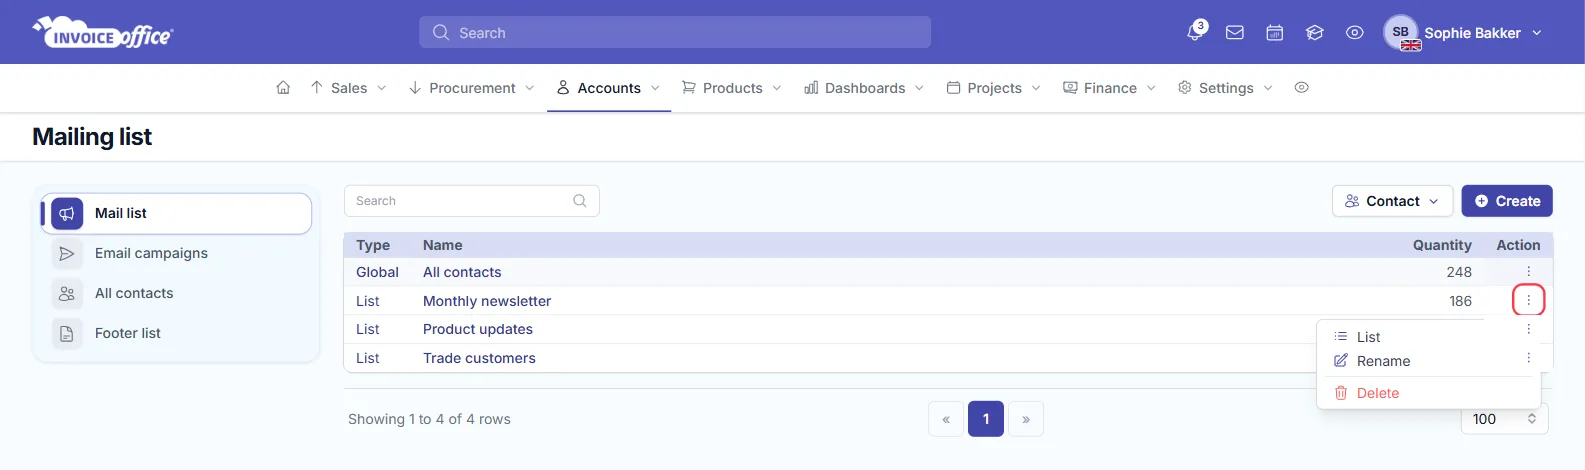Toggle the eye icon after Settings menu
The image size is (1585, 470).
pos(1301,88)
